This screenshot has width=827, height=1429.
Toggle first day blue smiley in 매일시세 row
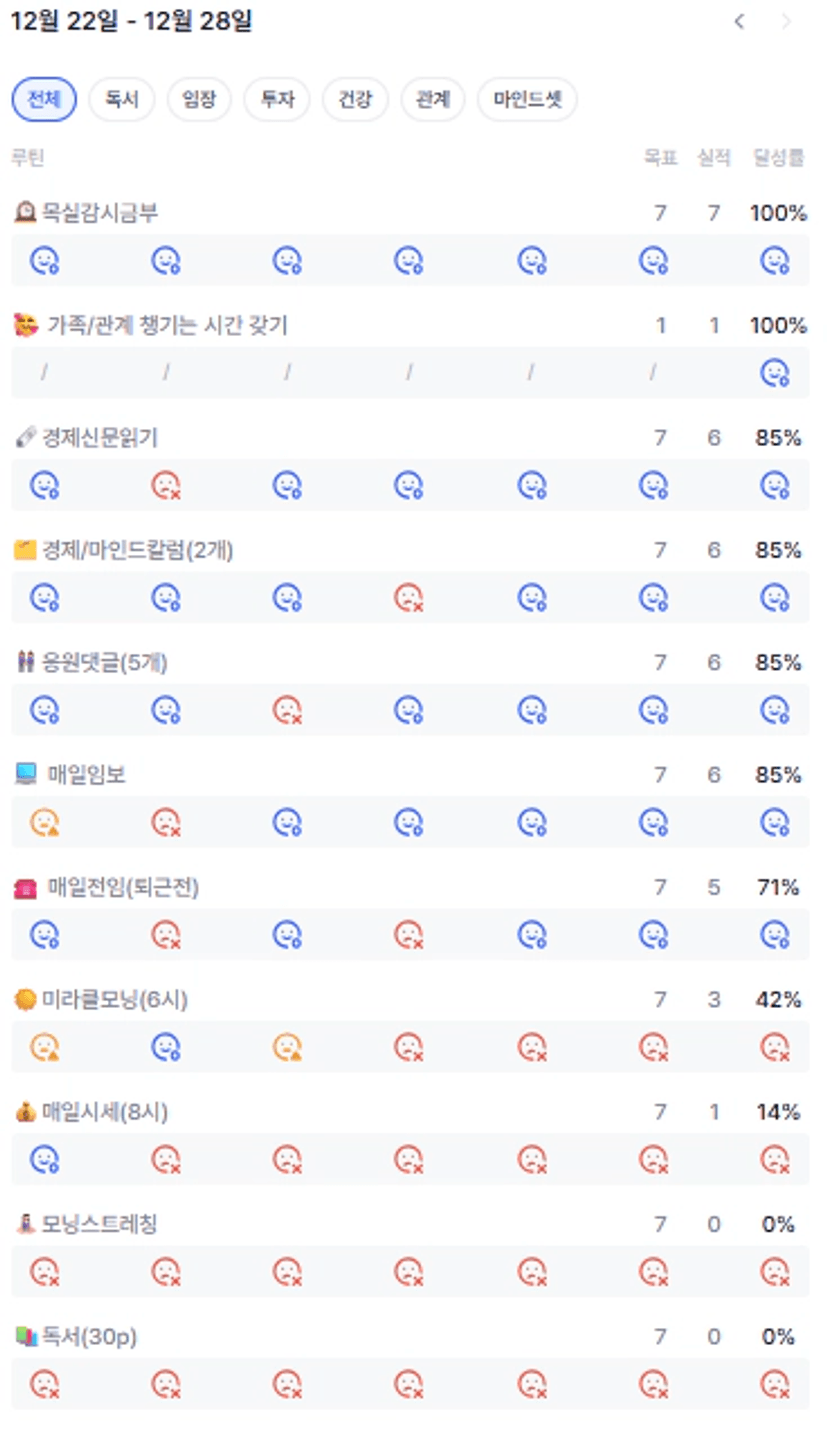click(44, 1160)
